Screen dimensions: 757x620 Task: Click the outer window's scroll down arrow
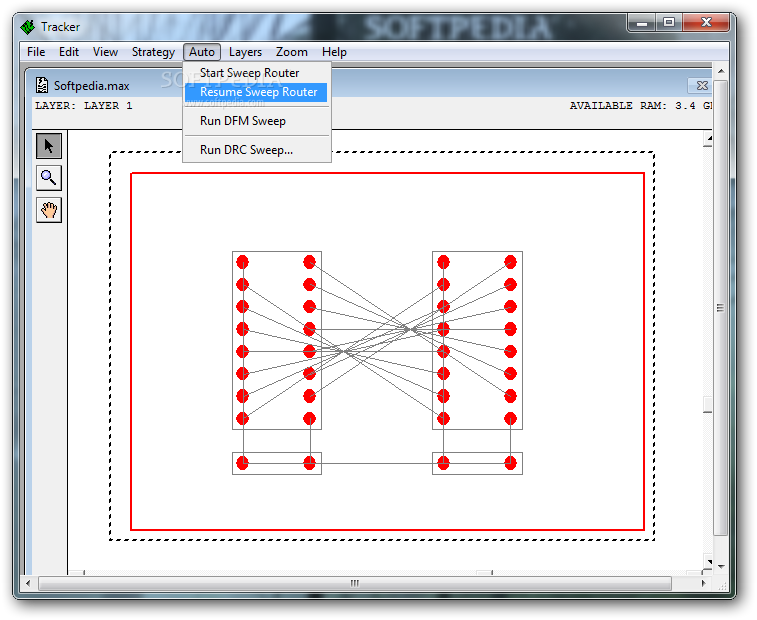click(x=721, y=566)
